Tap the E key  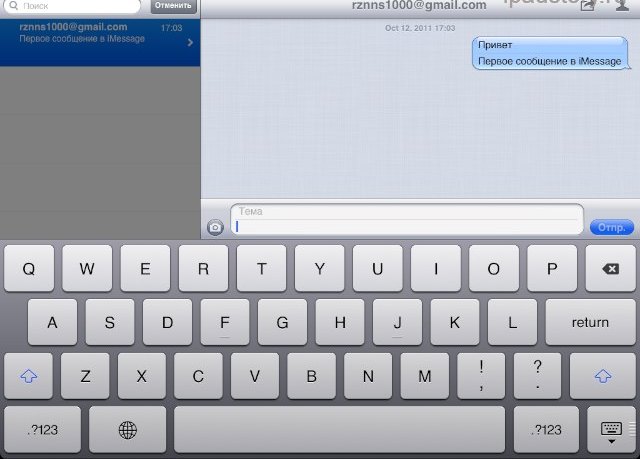(145, 268)
